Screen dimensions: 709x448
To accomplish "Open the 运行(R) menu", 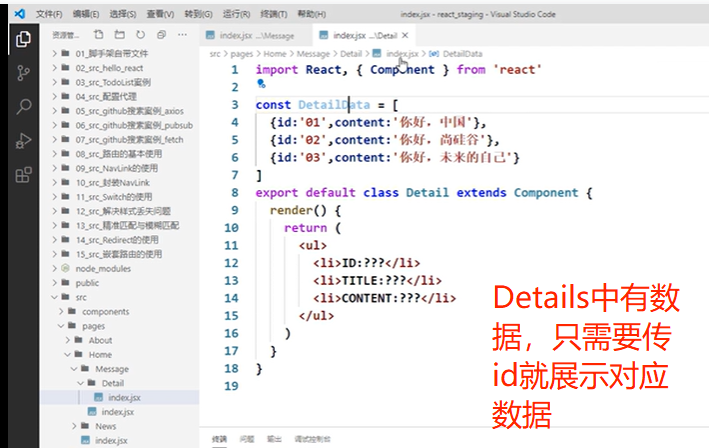I will coord(236,14).
